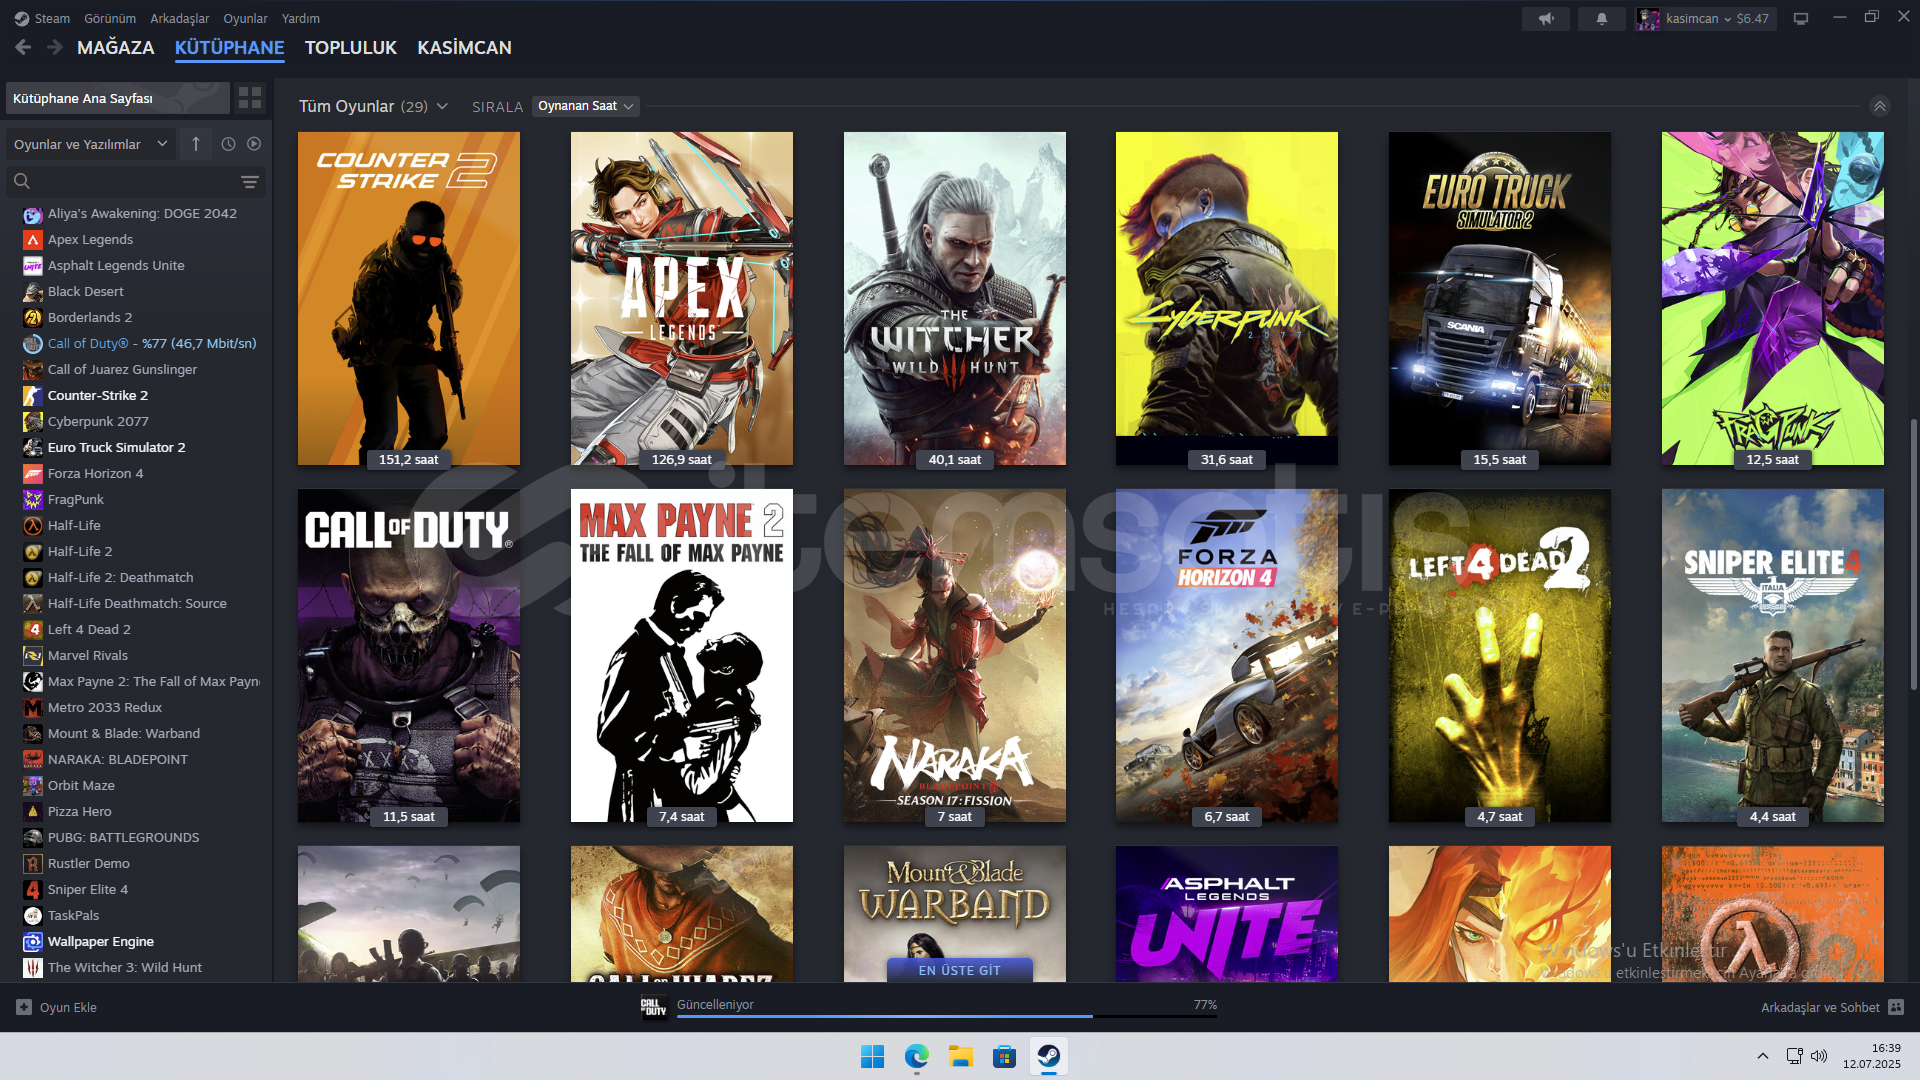
Task: Go forward with the right arrow
Action: [x=55, y=47]
